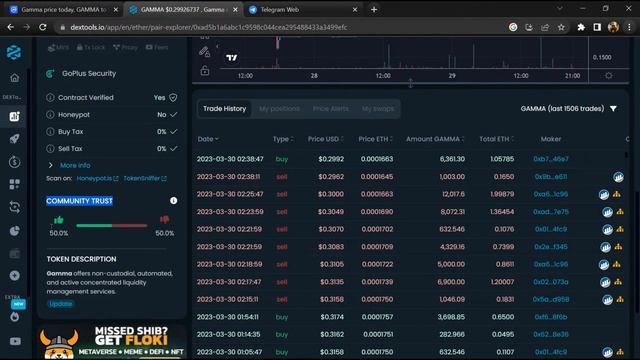This screenshot has width=640, height=360.
Task: Click the chart pane resize handle
Action: coord(411,83)
